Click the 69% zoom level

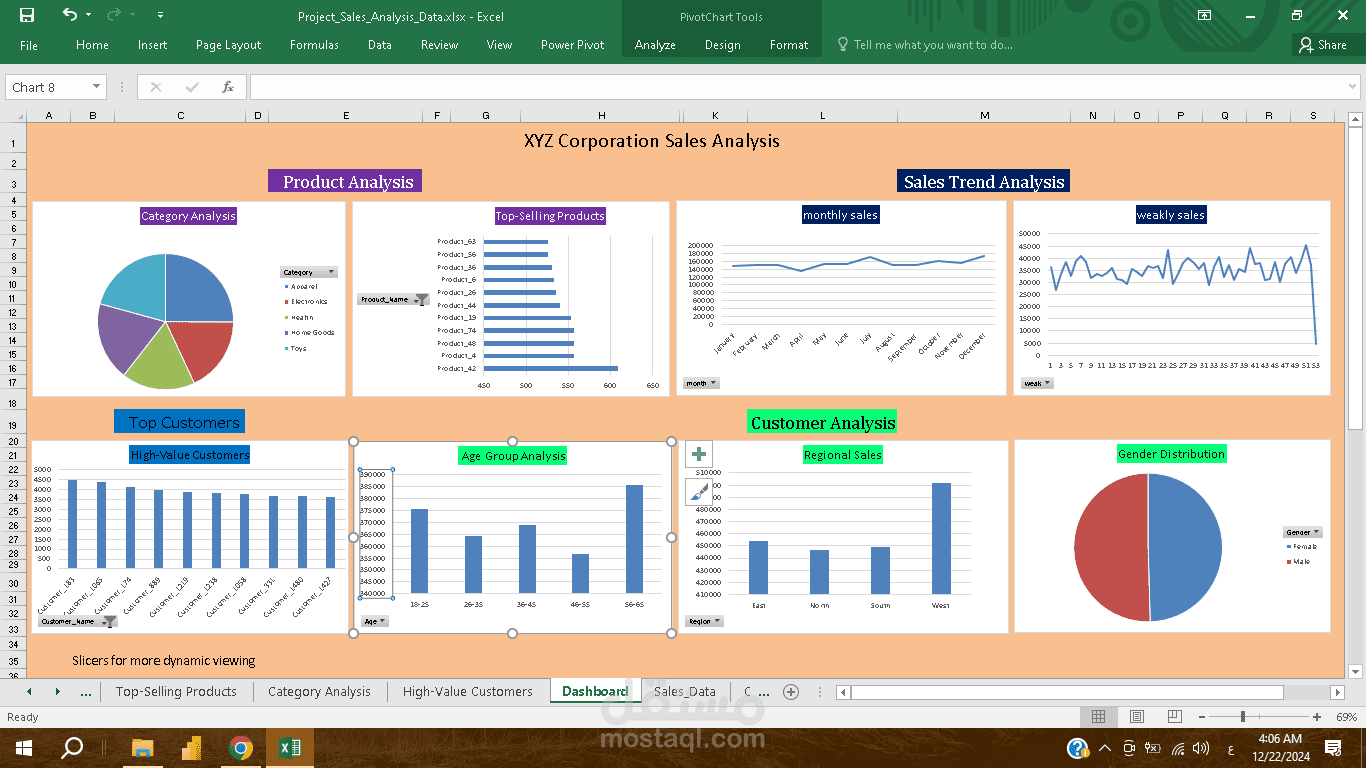click(x=1346, y=717)
